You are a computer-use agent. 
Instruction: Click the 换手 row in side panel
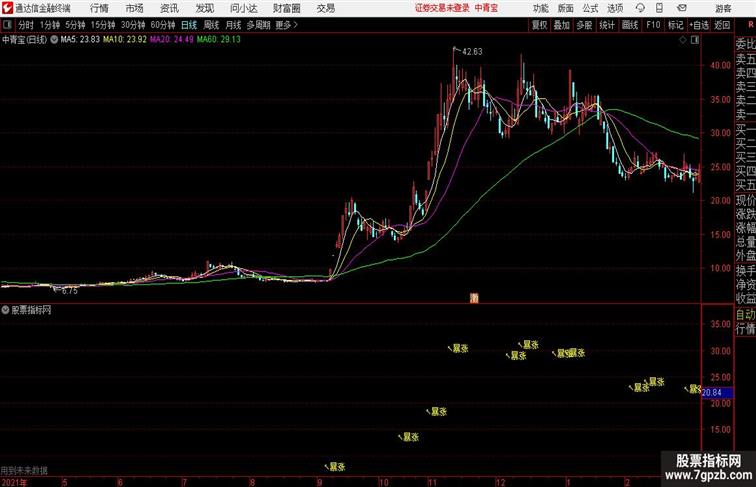click(745, 271)
